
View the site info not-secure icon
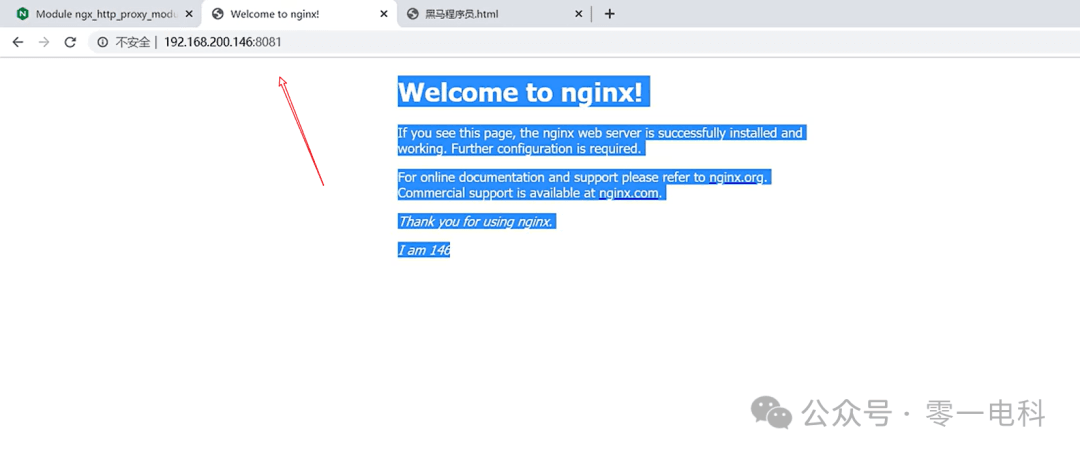point(103,42)
